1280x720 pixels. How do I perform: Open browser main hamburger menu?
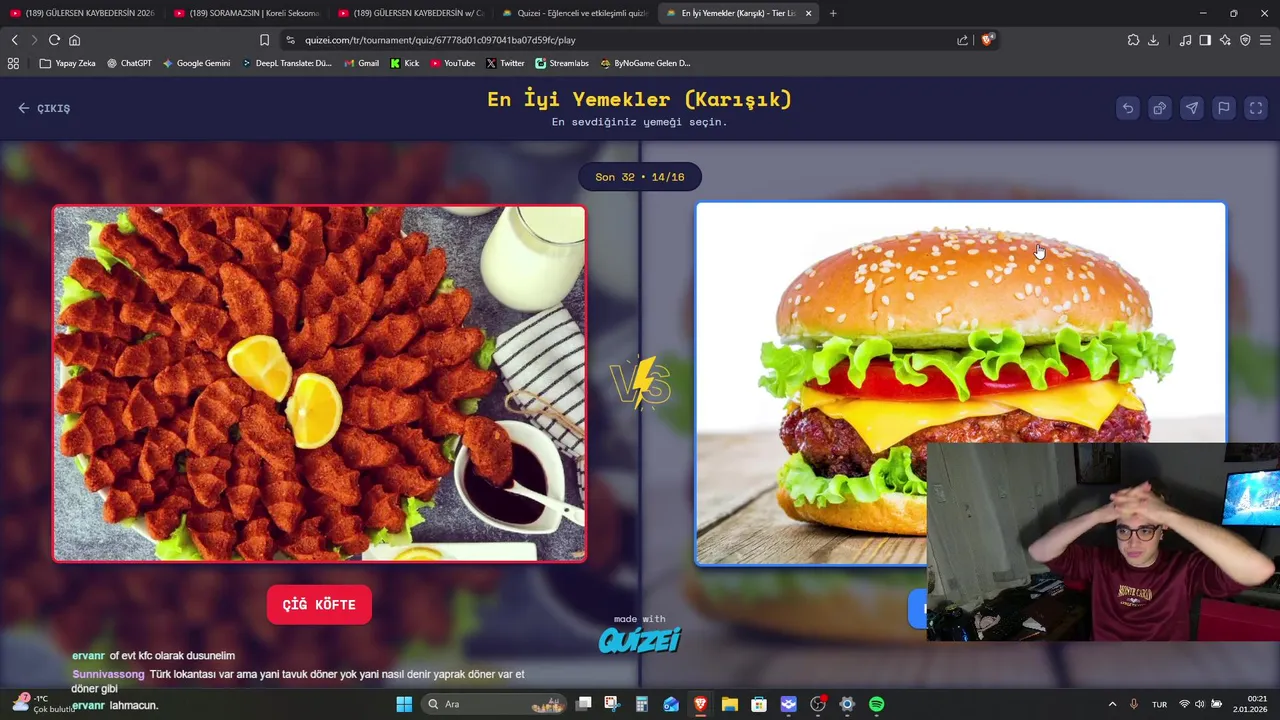click(x=1265, y=40)
